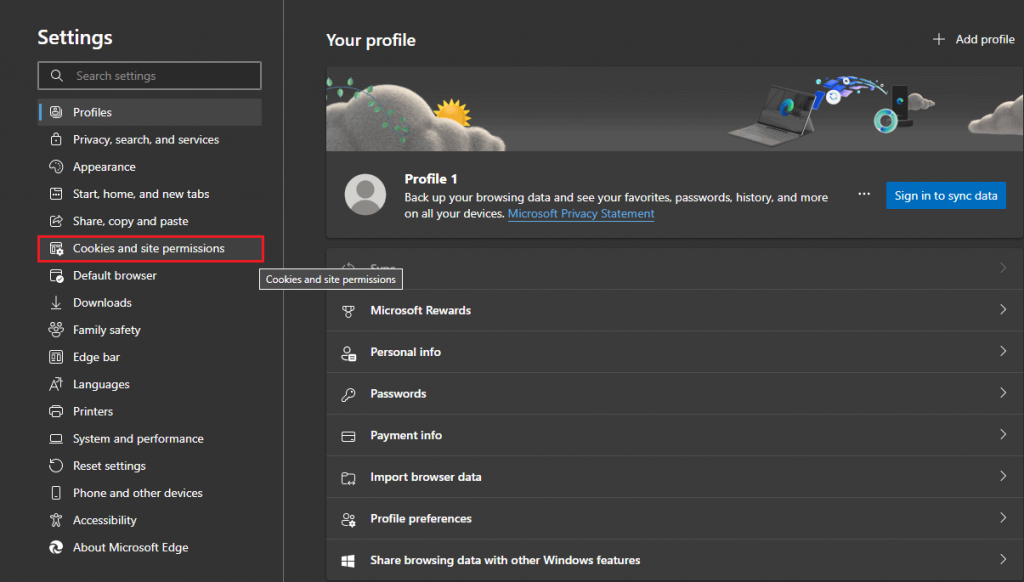Open Profile preferences row
Viewport: 1024px width, 582px height.
(675, 519)
